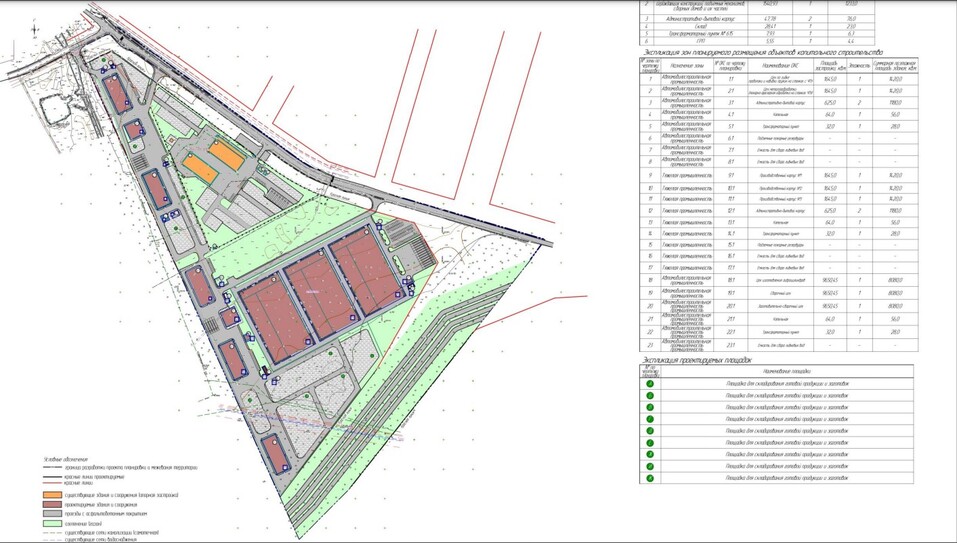Select the last green circle marker in sites table
The width and height of the screenshot is (957, 543).
[650, 478]
